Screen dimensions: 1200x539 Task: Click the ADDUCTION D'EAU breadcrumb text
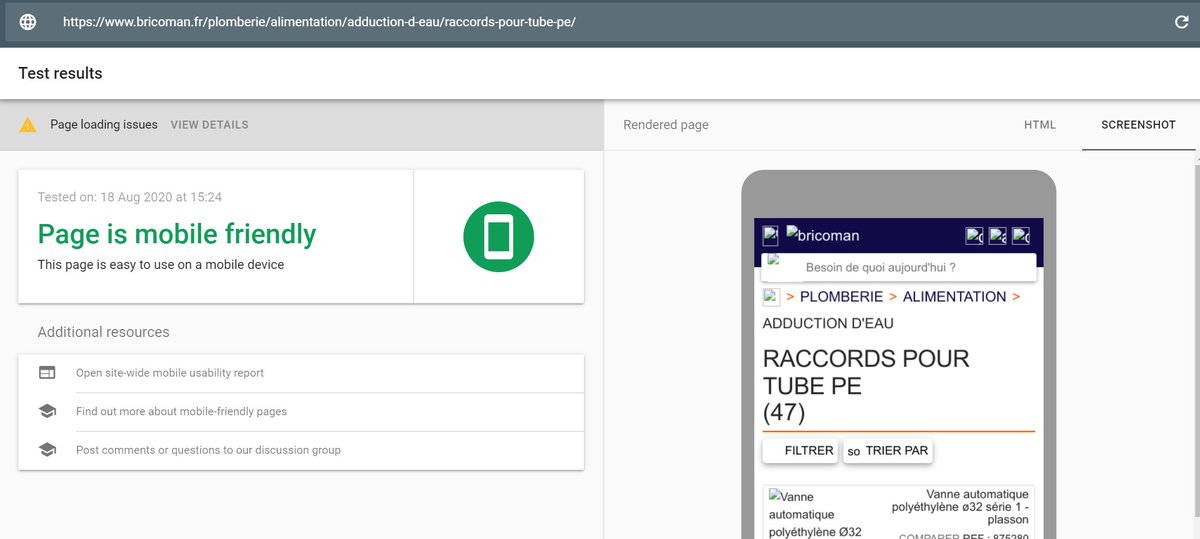pos(828,324)
